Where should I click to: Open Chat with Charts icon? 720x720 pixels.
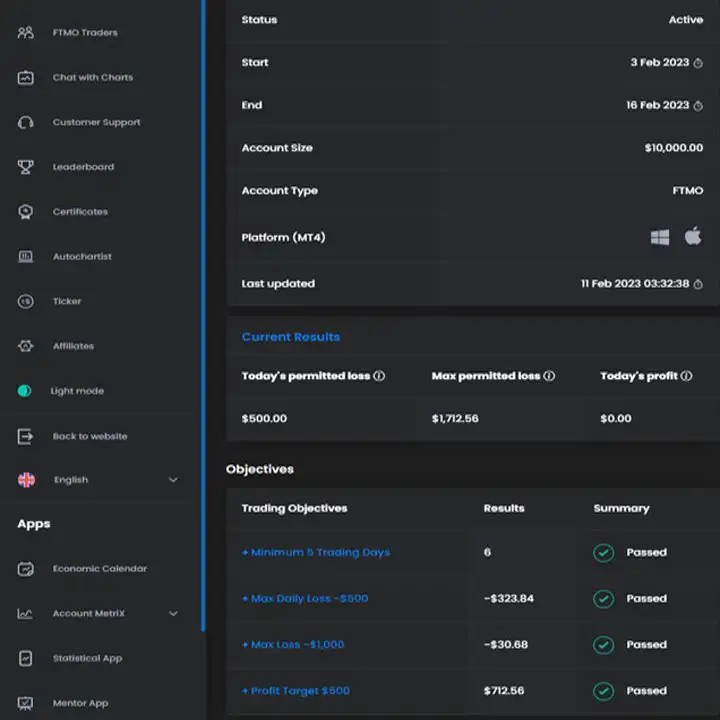[x=26, y=78]
